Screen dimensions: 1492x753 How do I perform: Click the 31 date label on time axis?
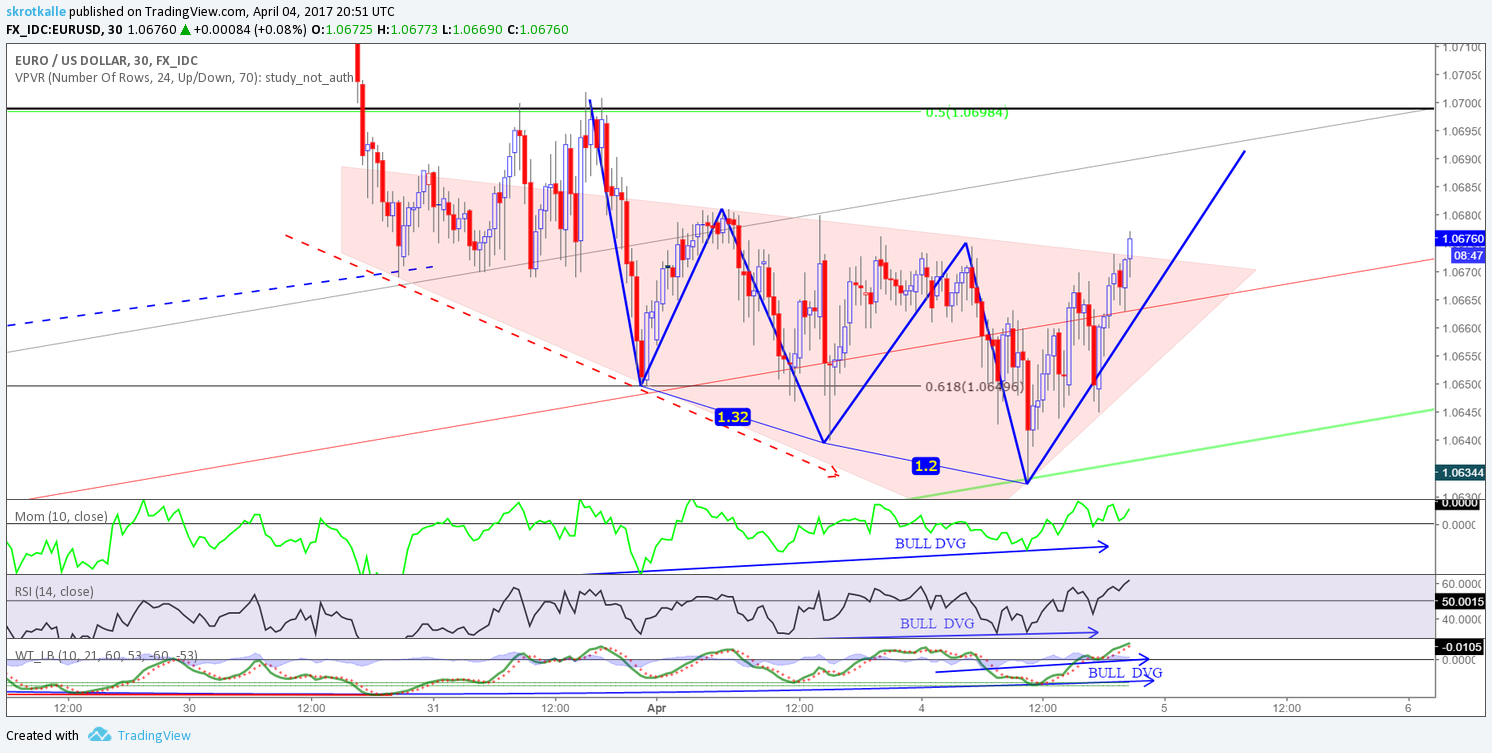pyautogui.click(x=433, y=708)
